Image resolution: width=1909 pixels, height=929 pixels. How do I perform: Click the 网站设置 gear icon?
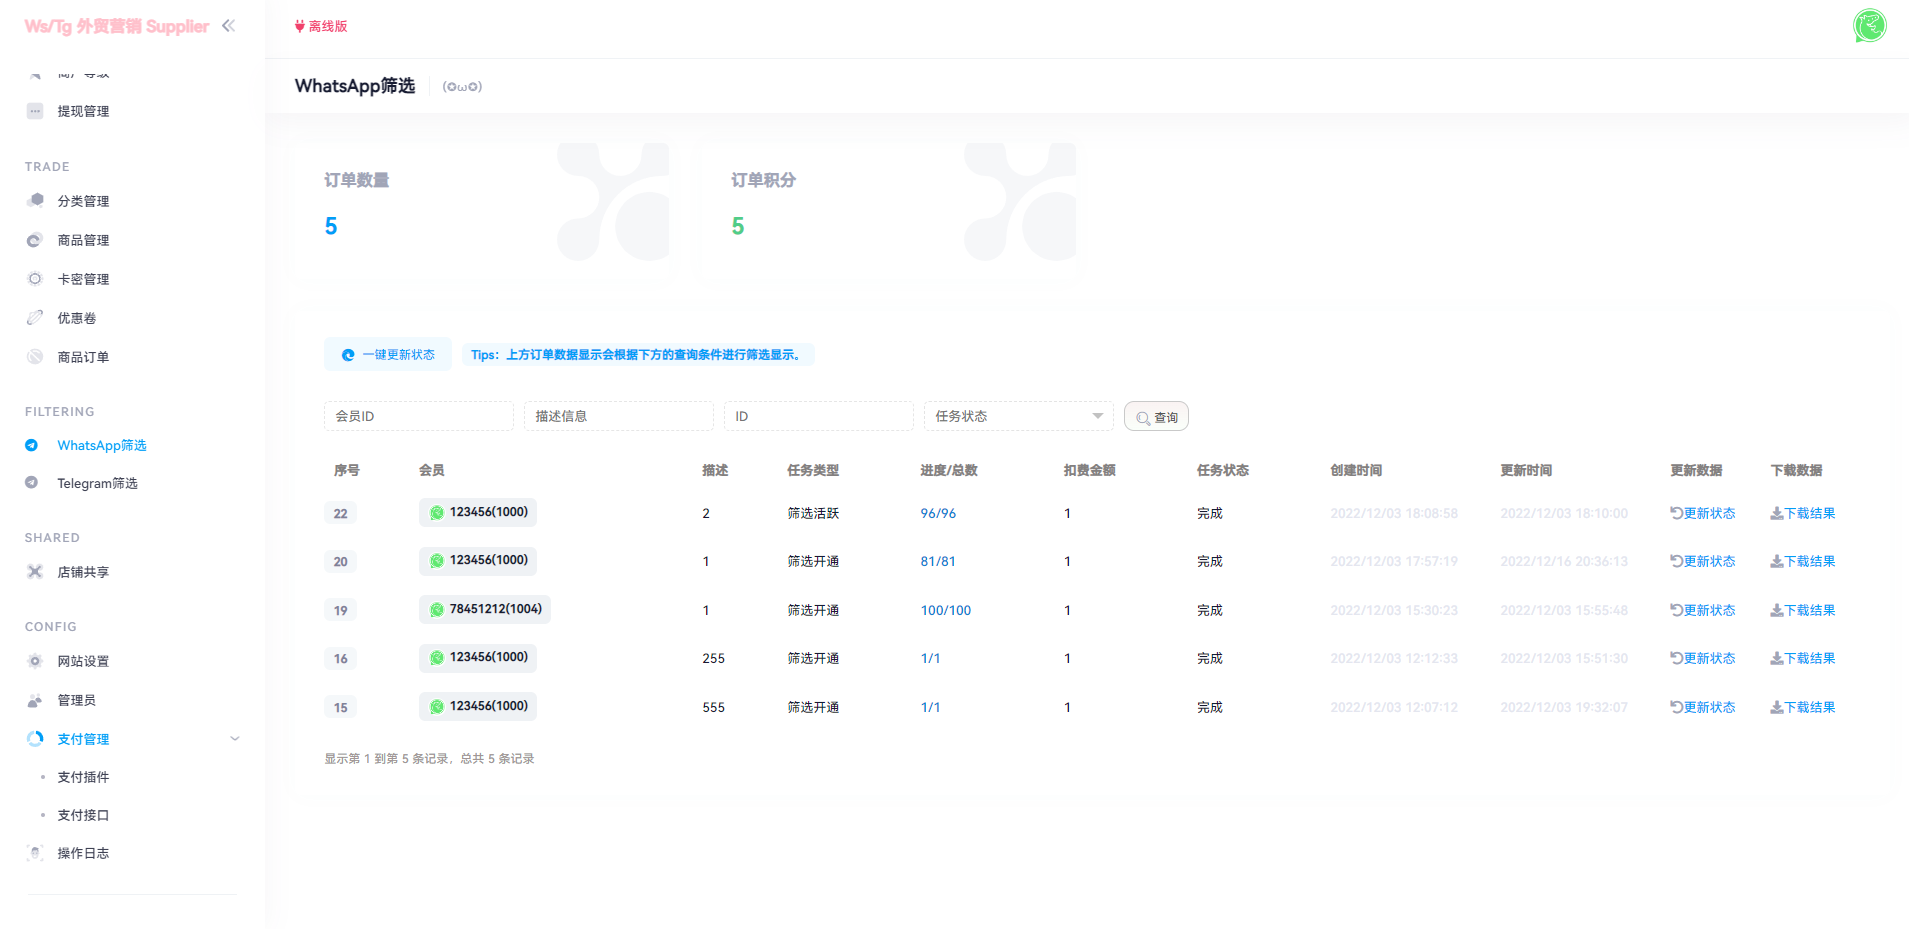pyautogui.click(x=35, y=661)
